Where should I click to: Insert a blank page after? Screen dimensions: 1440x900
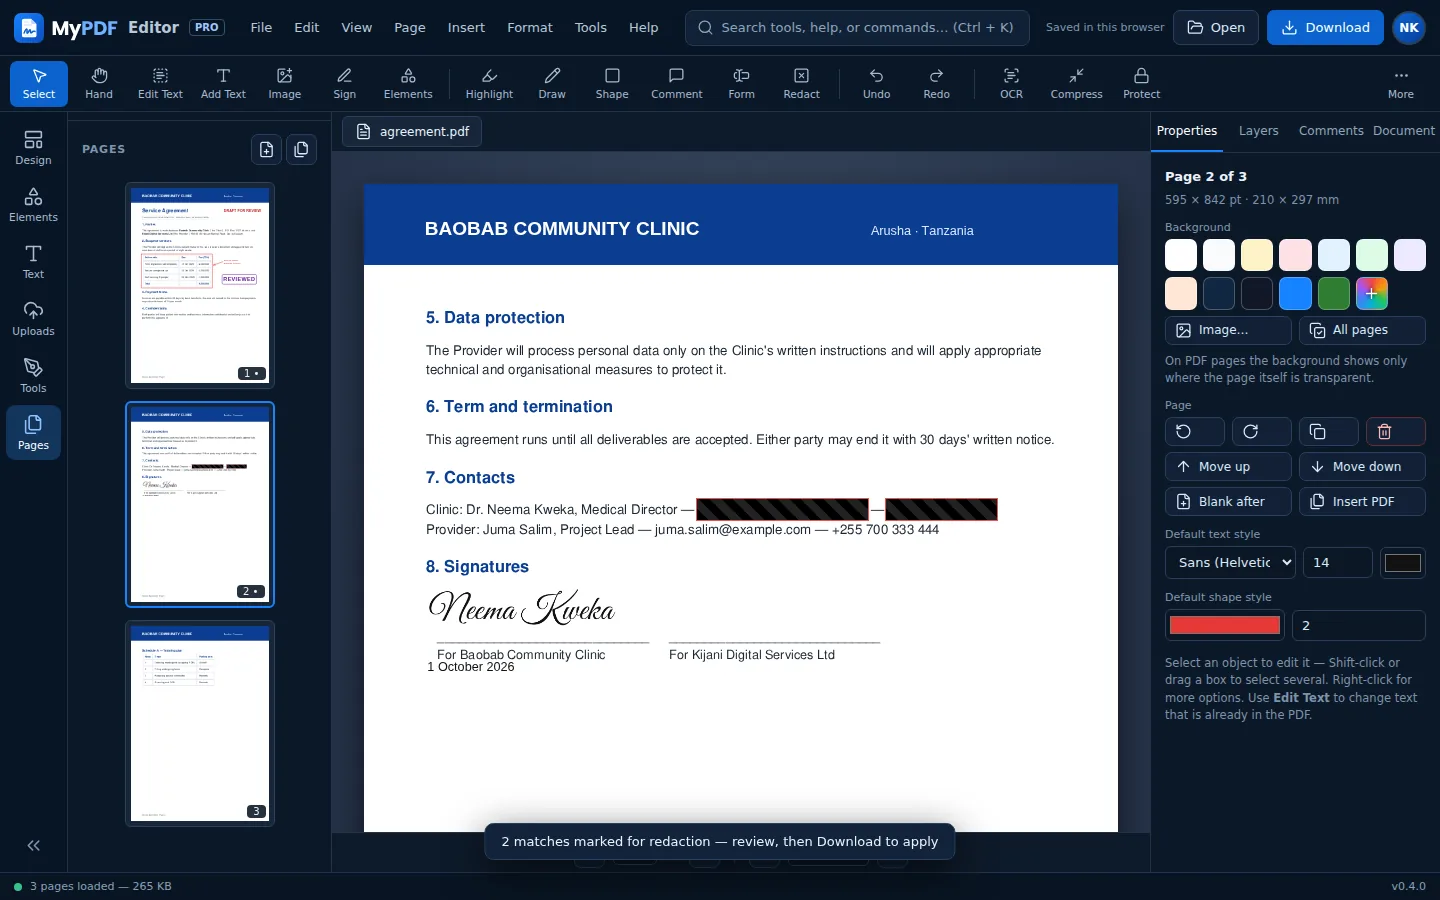tap(1228, 502)
